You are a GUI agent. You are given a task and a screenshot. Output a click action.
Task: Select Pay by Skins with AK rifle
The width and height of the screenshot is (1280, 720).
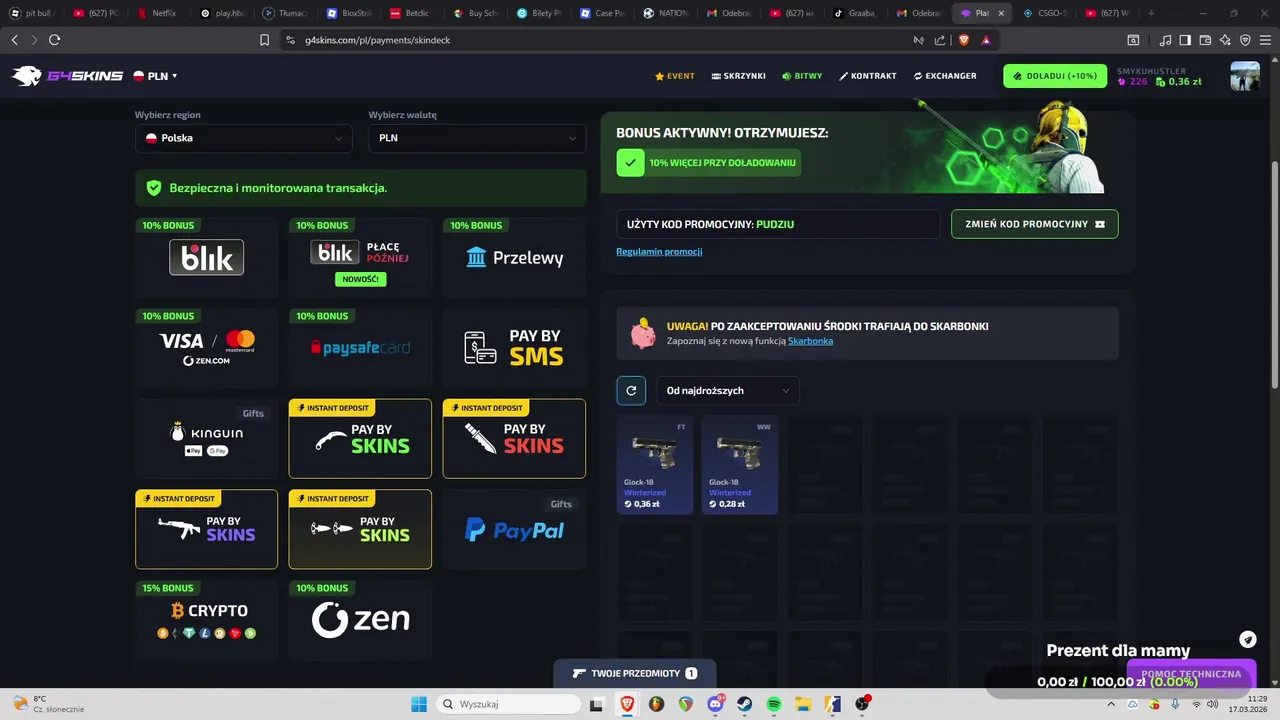click(207, 529)
